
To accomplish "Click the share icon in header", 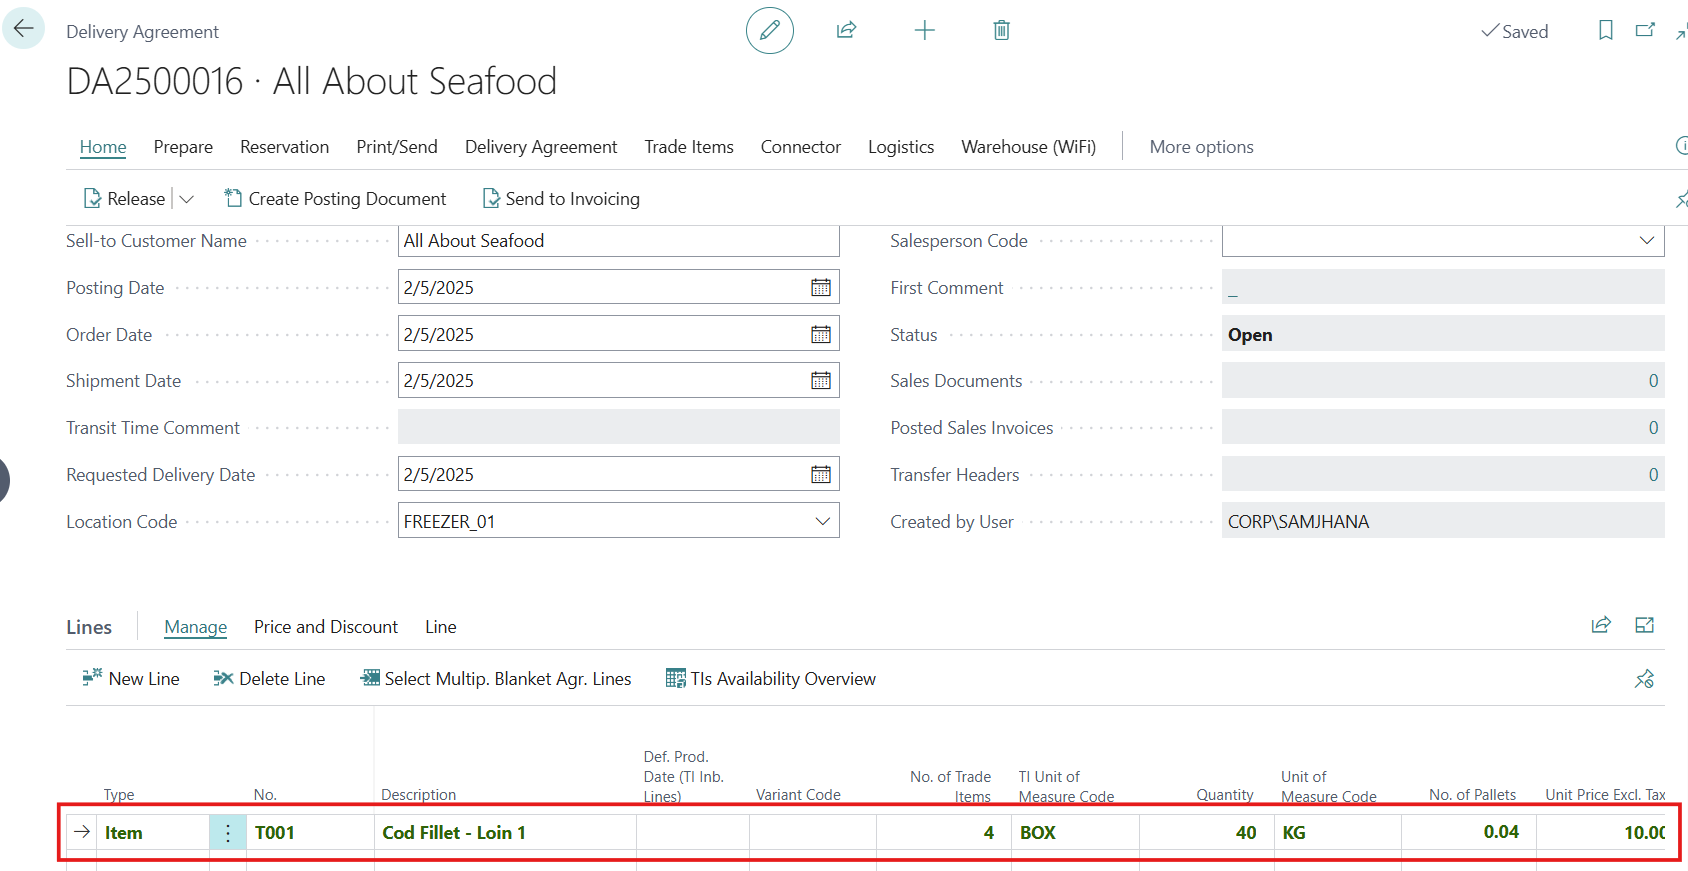I will point(846,30).
